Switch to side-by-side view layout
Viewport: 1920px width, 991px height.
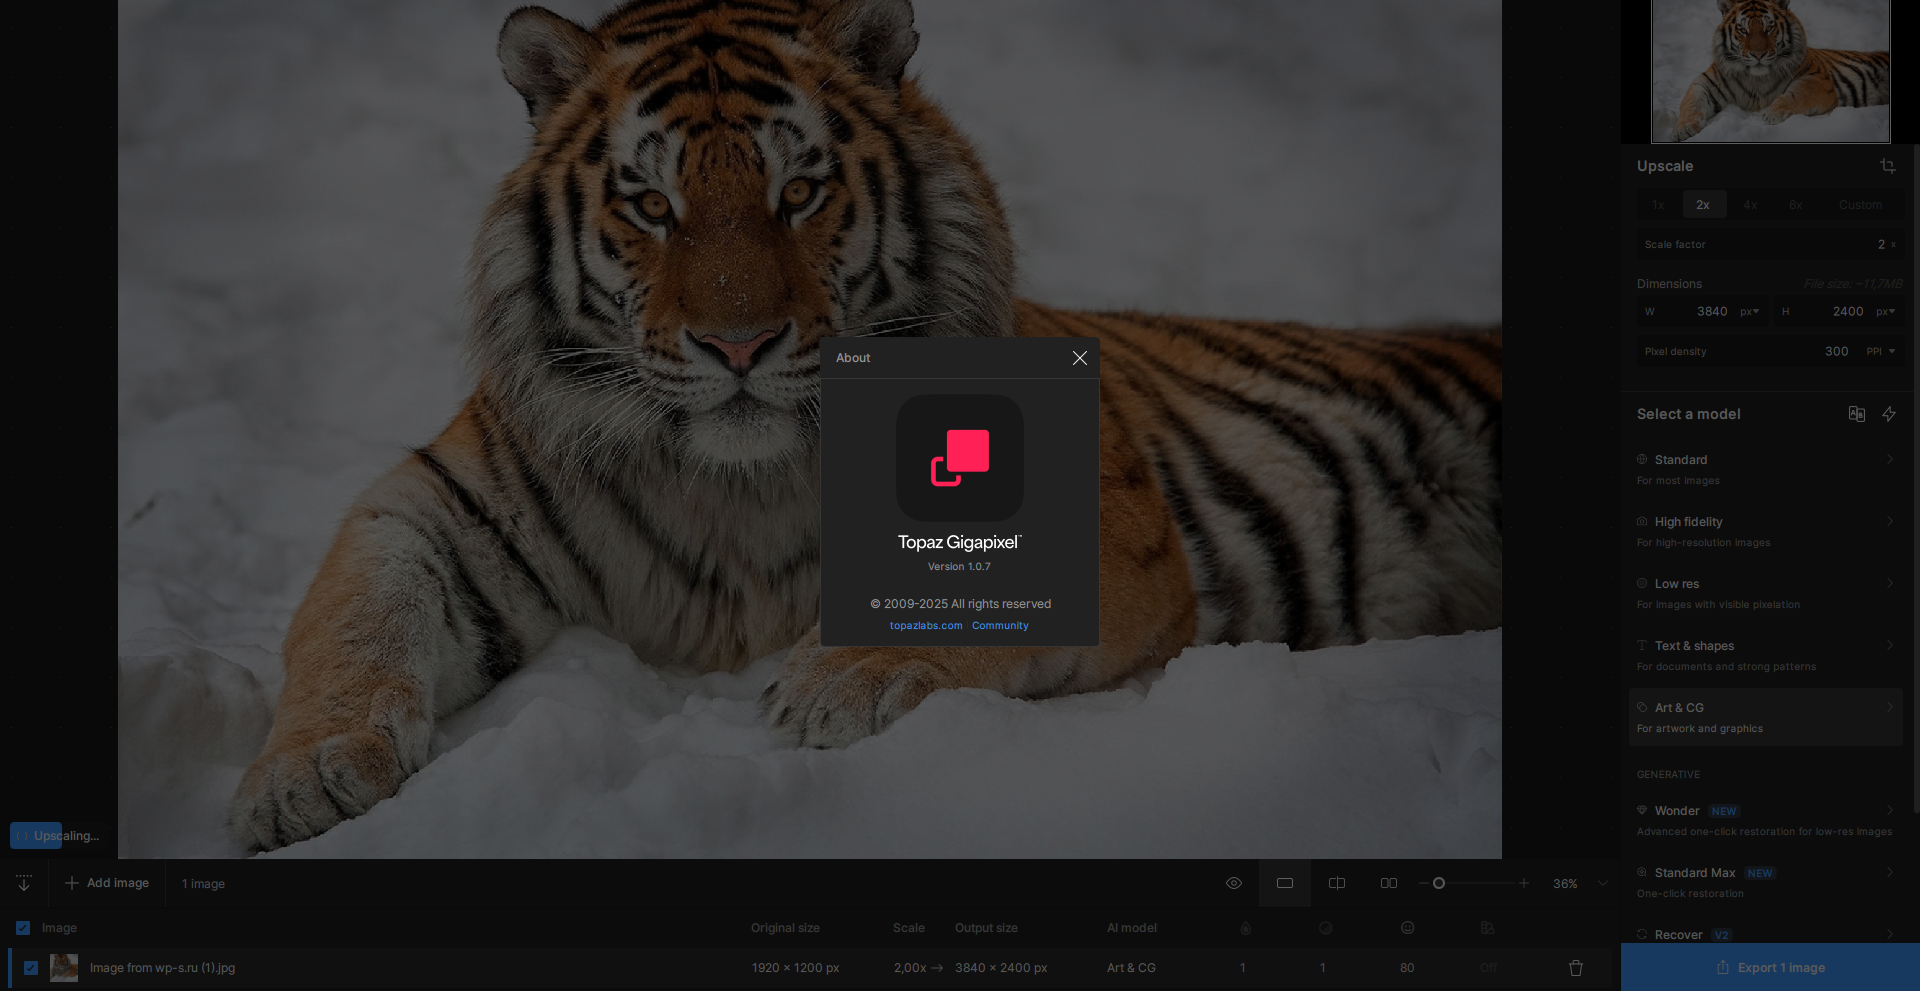pos(1389,883)
